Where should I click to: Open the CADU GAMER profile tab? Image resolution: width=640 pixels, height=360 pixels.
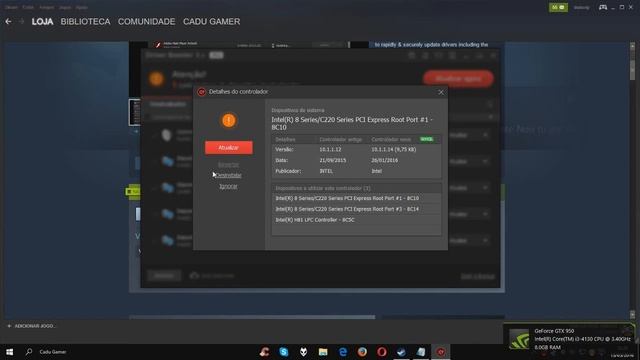(211, 22)
